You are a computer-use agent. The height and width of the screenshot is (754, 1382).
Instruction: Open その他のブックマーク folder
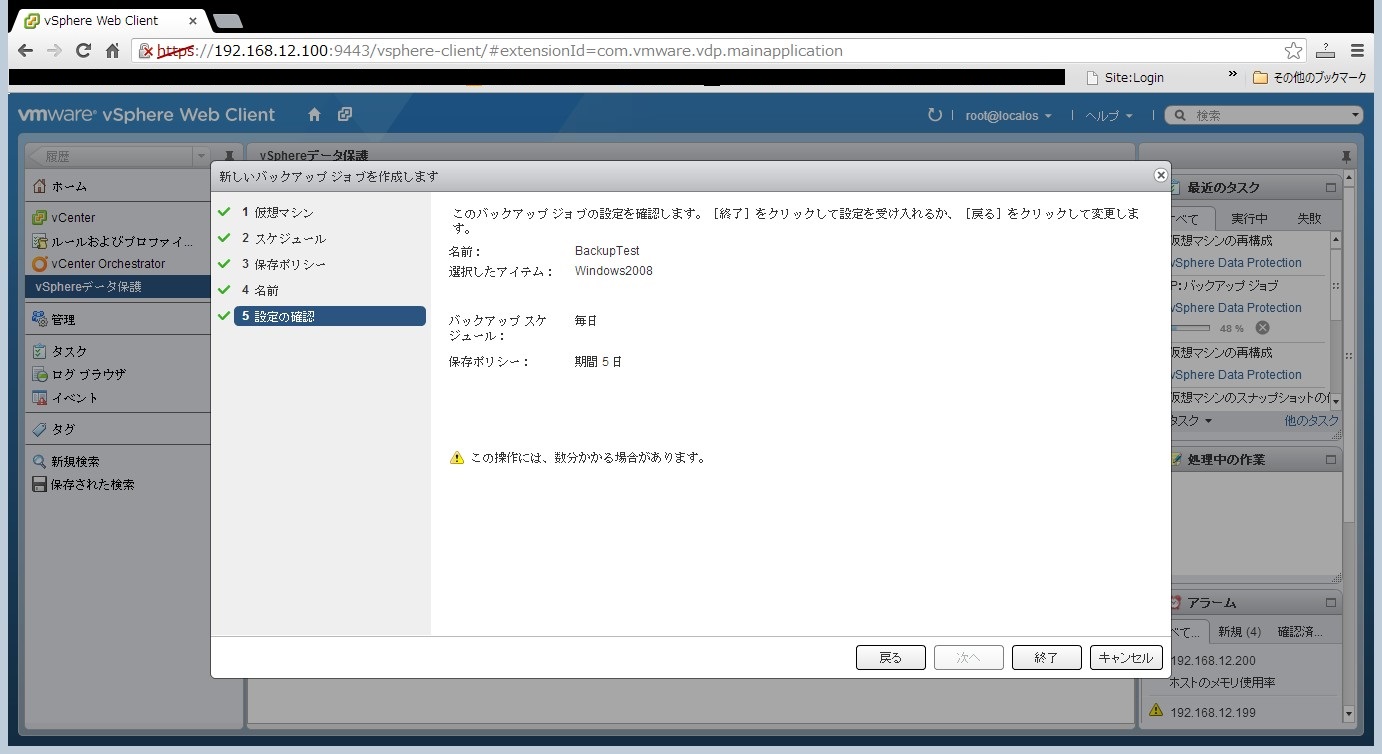pos(1308,77)
